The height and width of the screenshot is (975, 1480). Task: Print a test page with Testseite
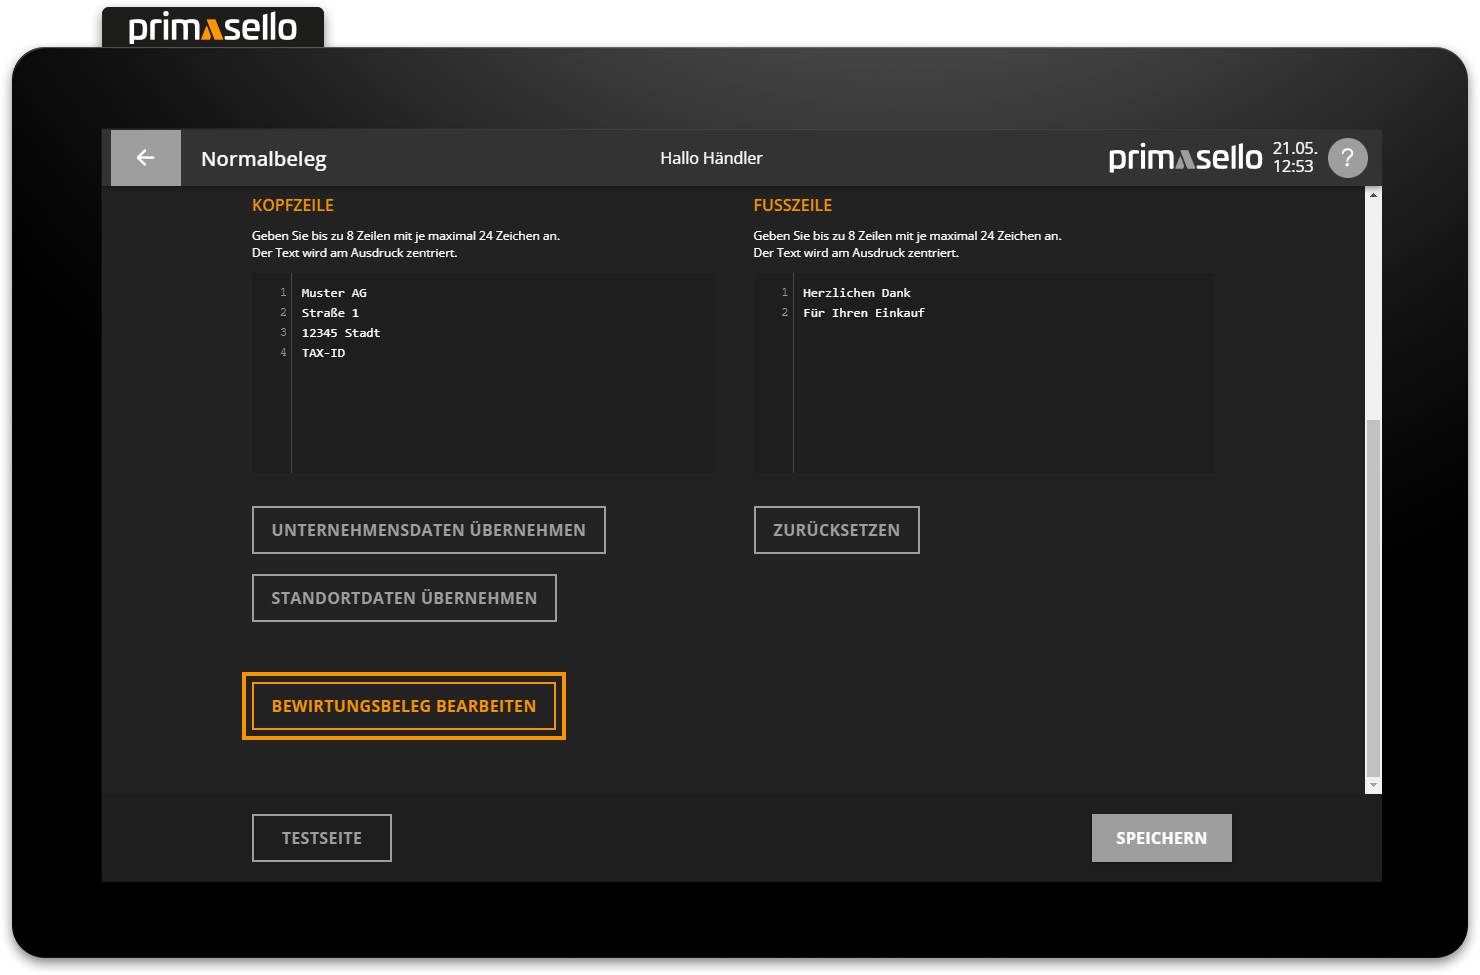pos(321,838)
